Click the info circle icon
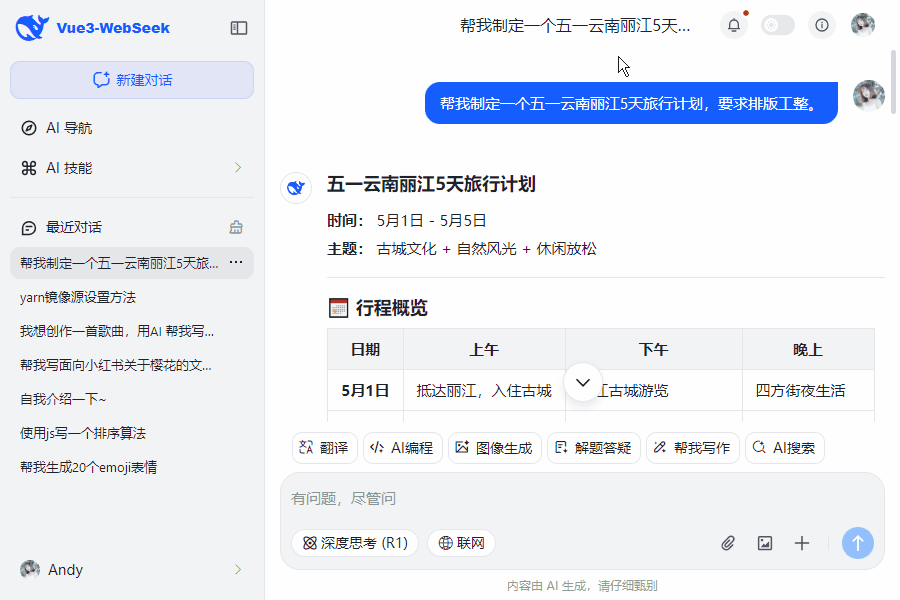Viewport: 900px width, 600px height. click(x=822, y=26)
